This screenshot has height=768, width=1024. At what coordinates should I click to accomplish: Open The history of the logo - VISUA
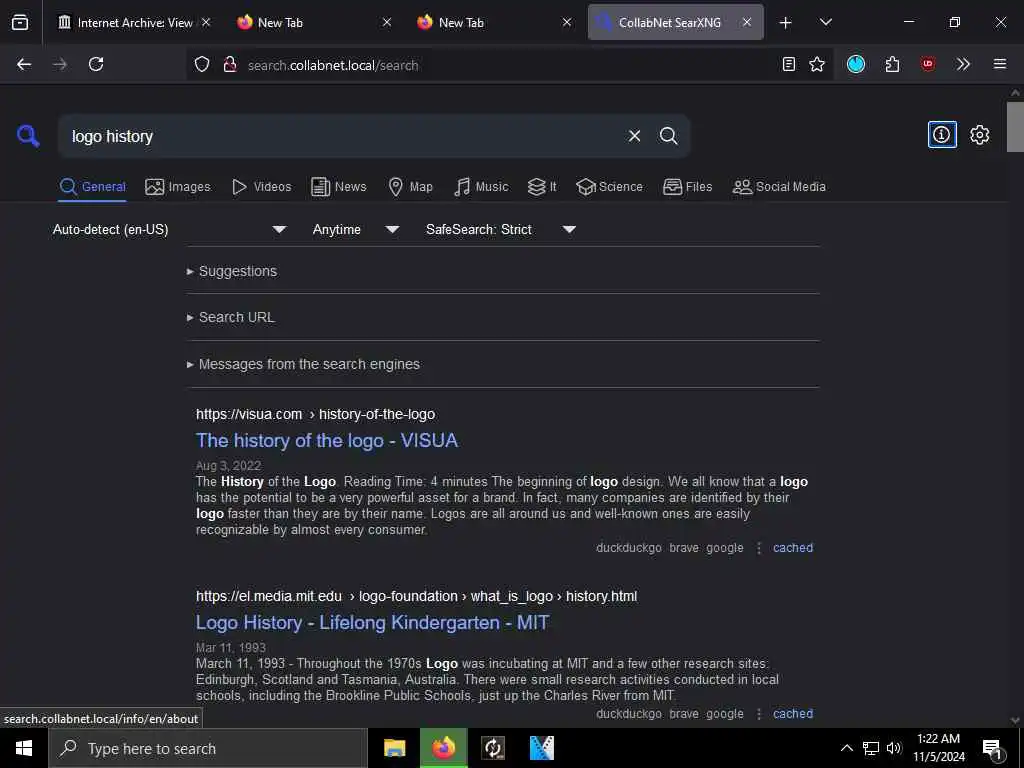click(x=327, y=441)
